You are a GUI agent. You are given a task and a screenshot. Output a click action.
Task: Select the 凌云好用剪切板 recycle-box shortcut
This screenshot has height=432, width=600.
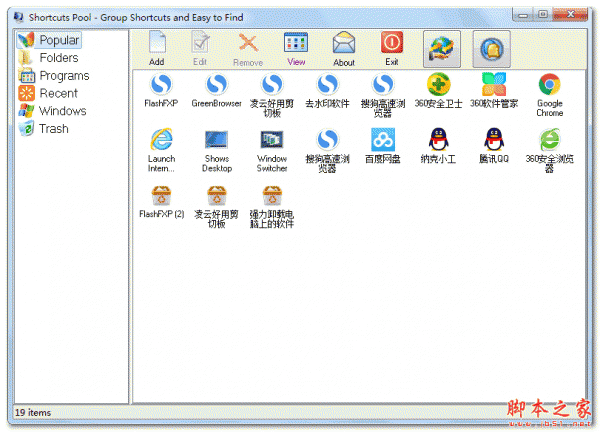(217, 207)
